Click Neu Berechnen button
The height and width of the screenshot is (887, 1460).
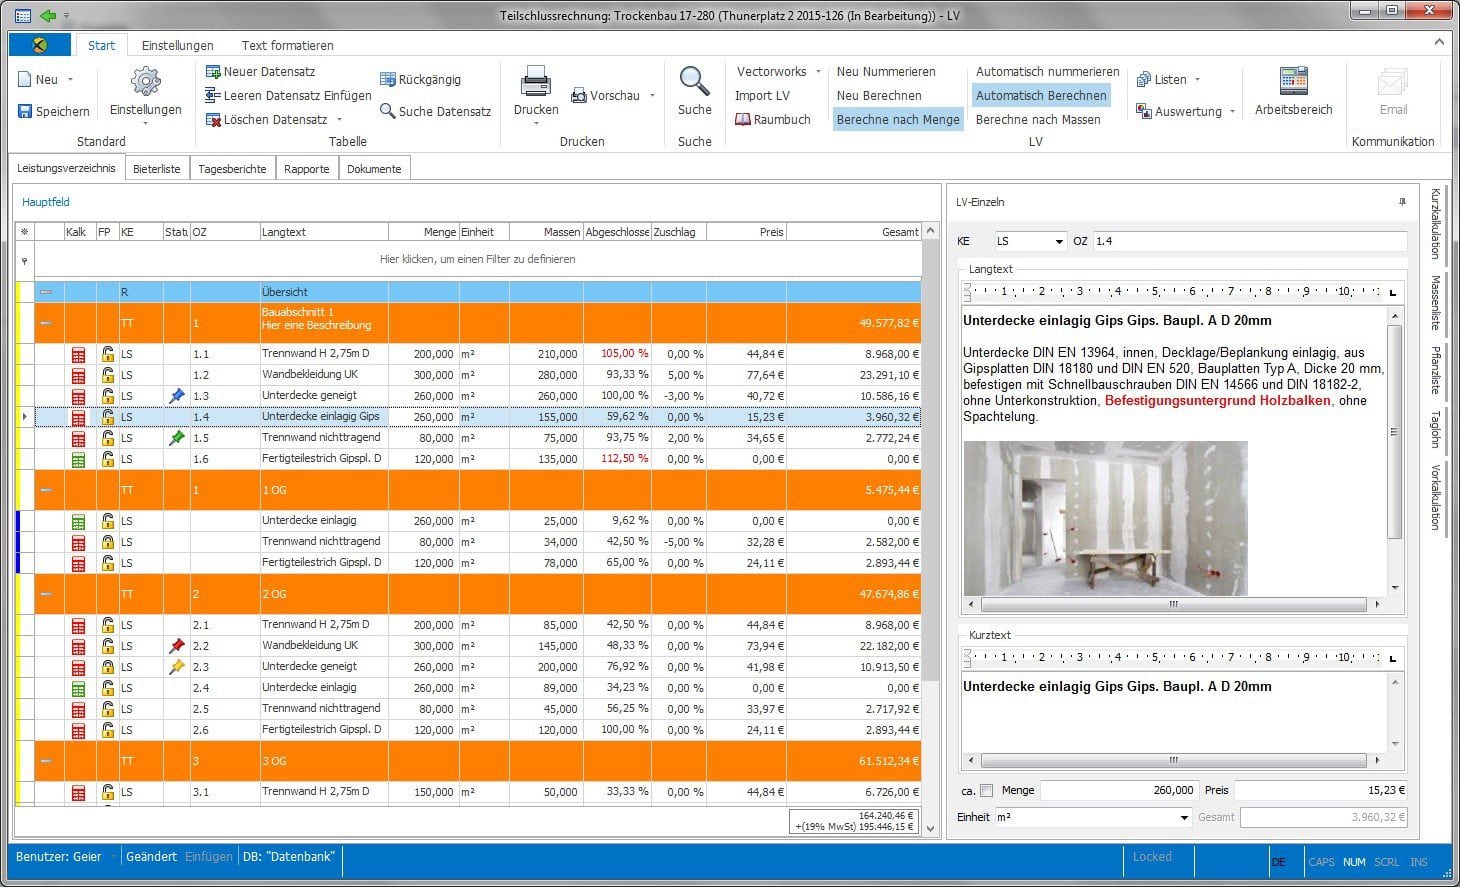879,96
